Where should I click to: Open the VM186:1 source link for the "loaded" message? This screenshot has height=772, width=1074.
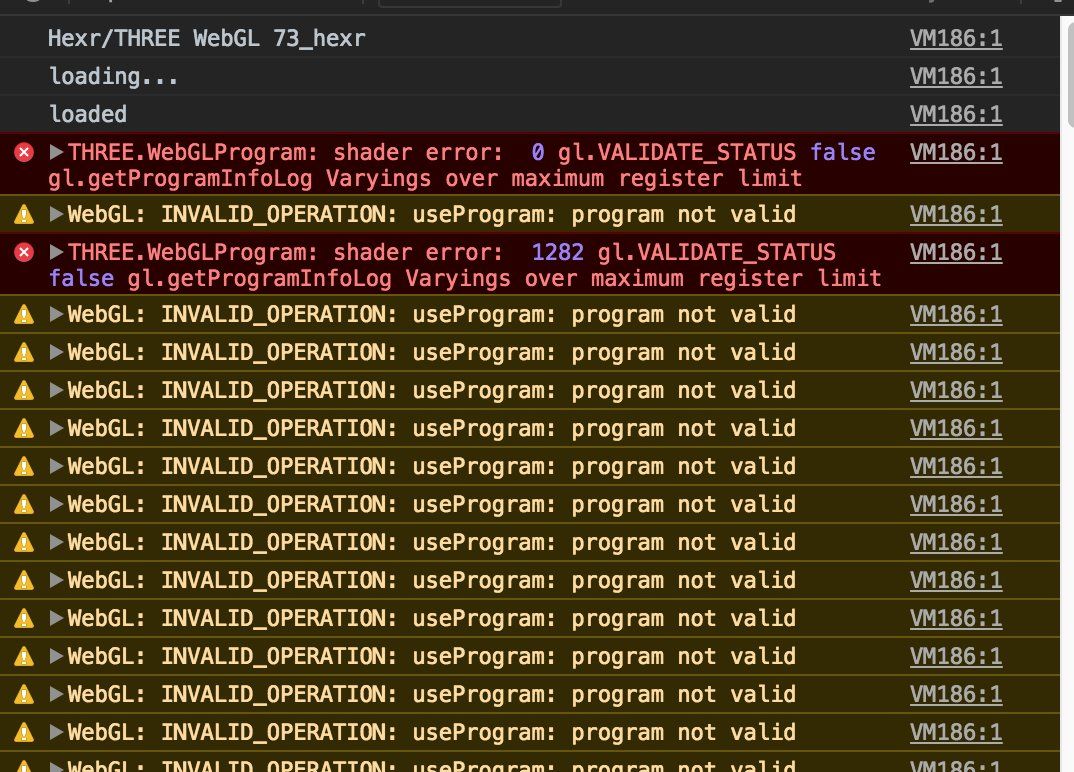click(955, 115)
